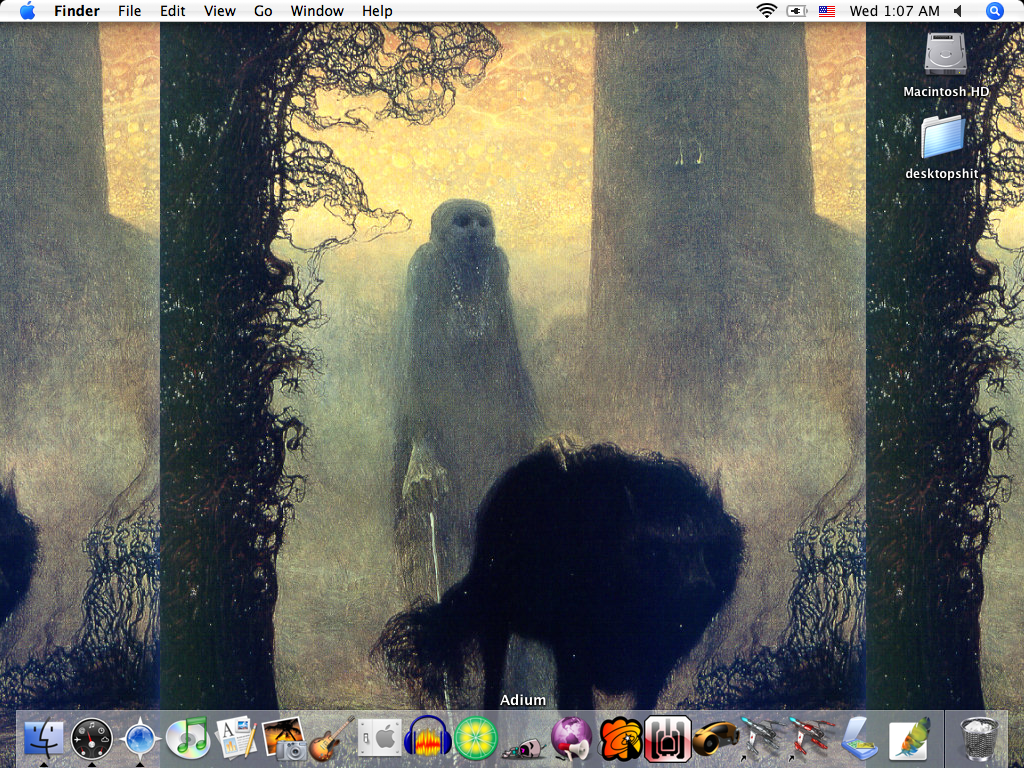This screenshot has width=1024, height=768.
Task: Launch iTunes from the Dock
Action: 187,739
